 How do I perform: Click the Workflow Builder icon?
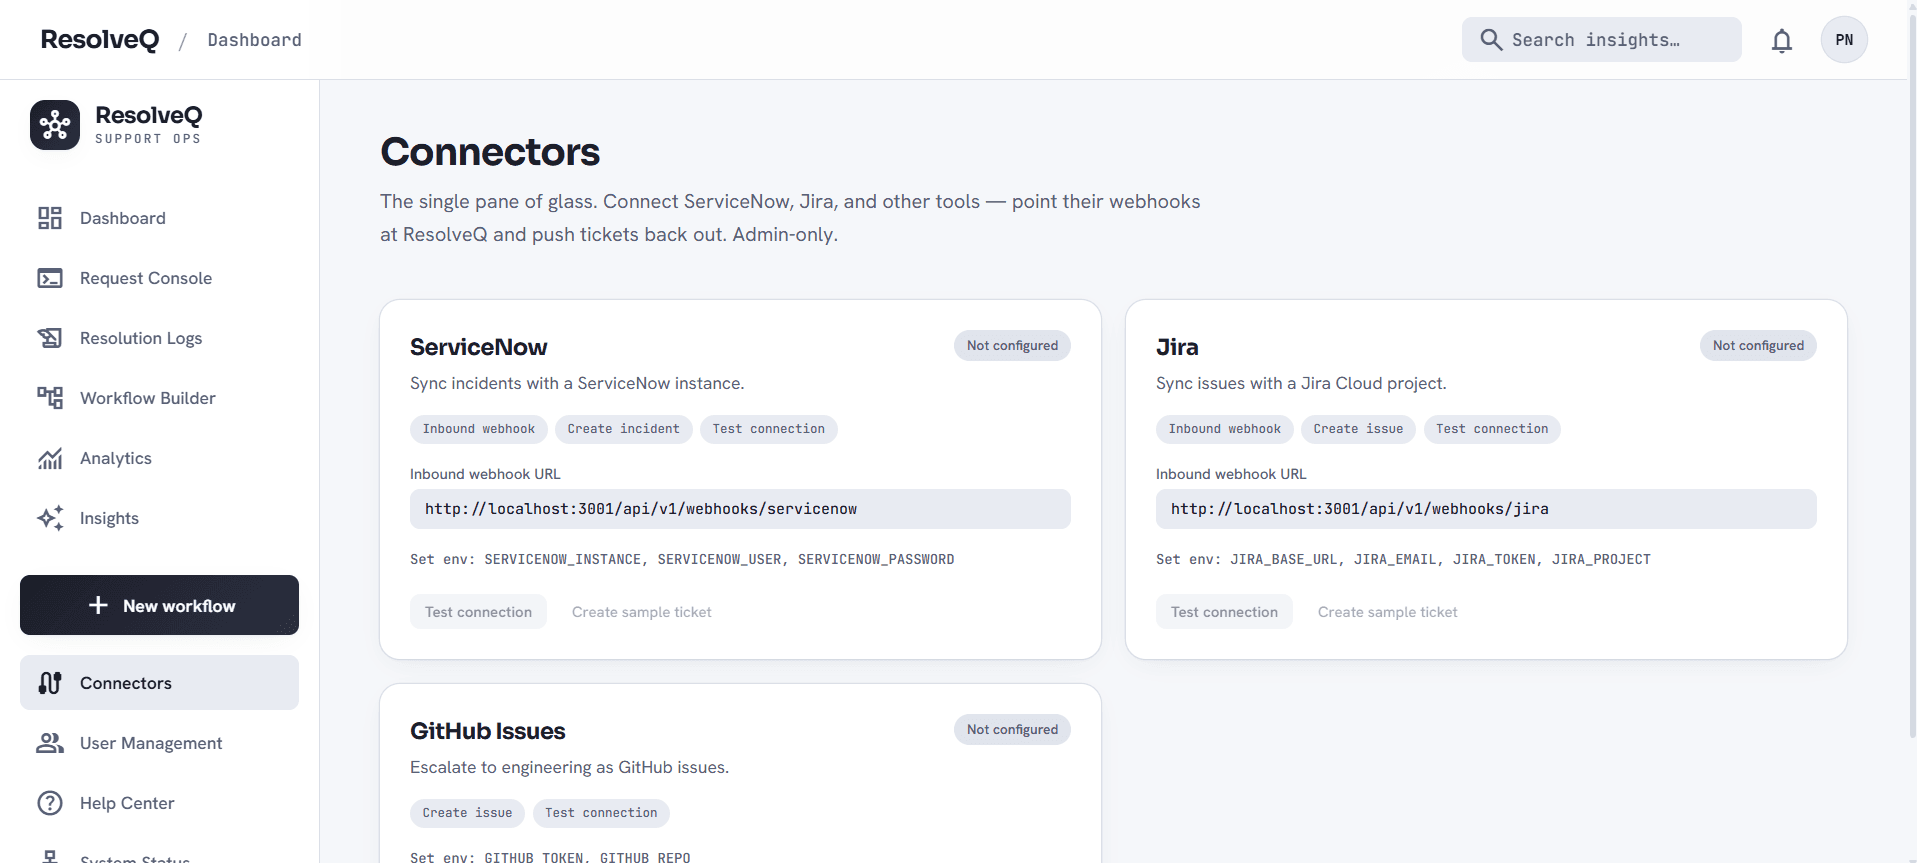(50, 398)
